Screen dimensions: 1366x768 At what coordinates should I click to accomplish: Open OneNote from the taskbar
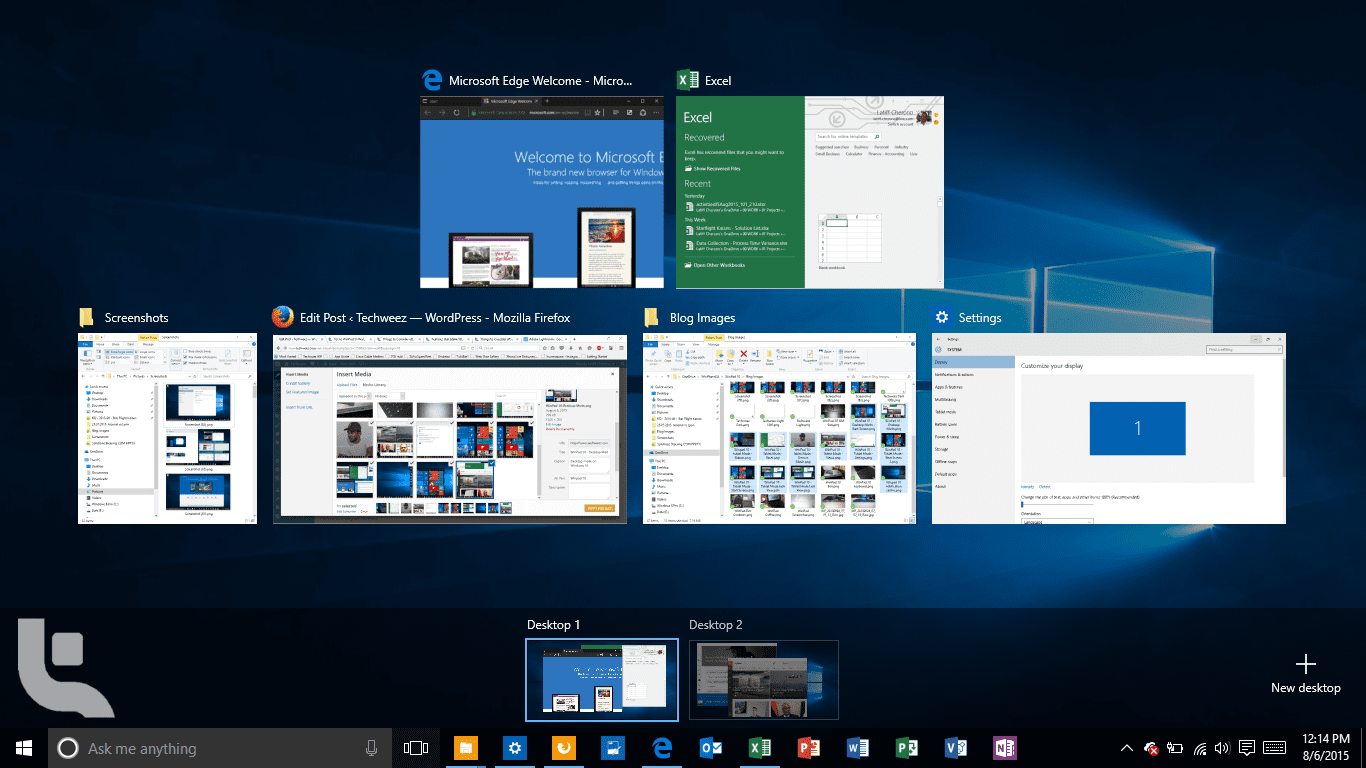(x=1004, y=748)
